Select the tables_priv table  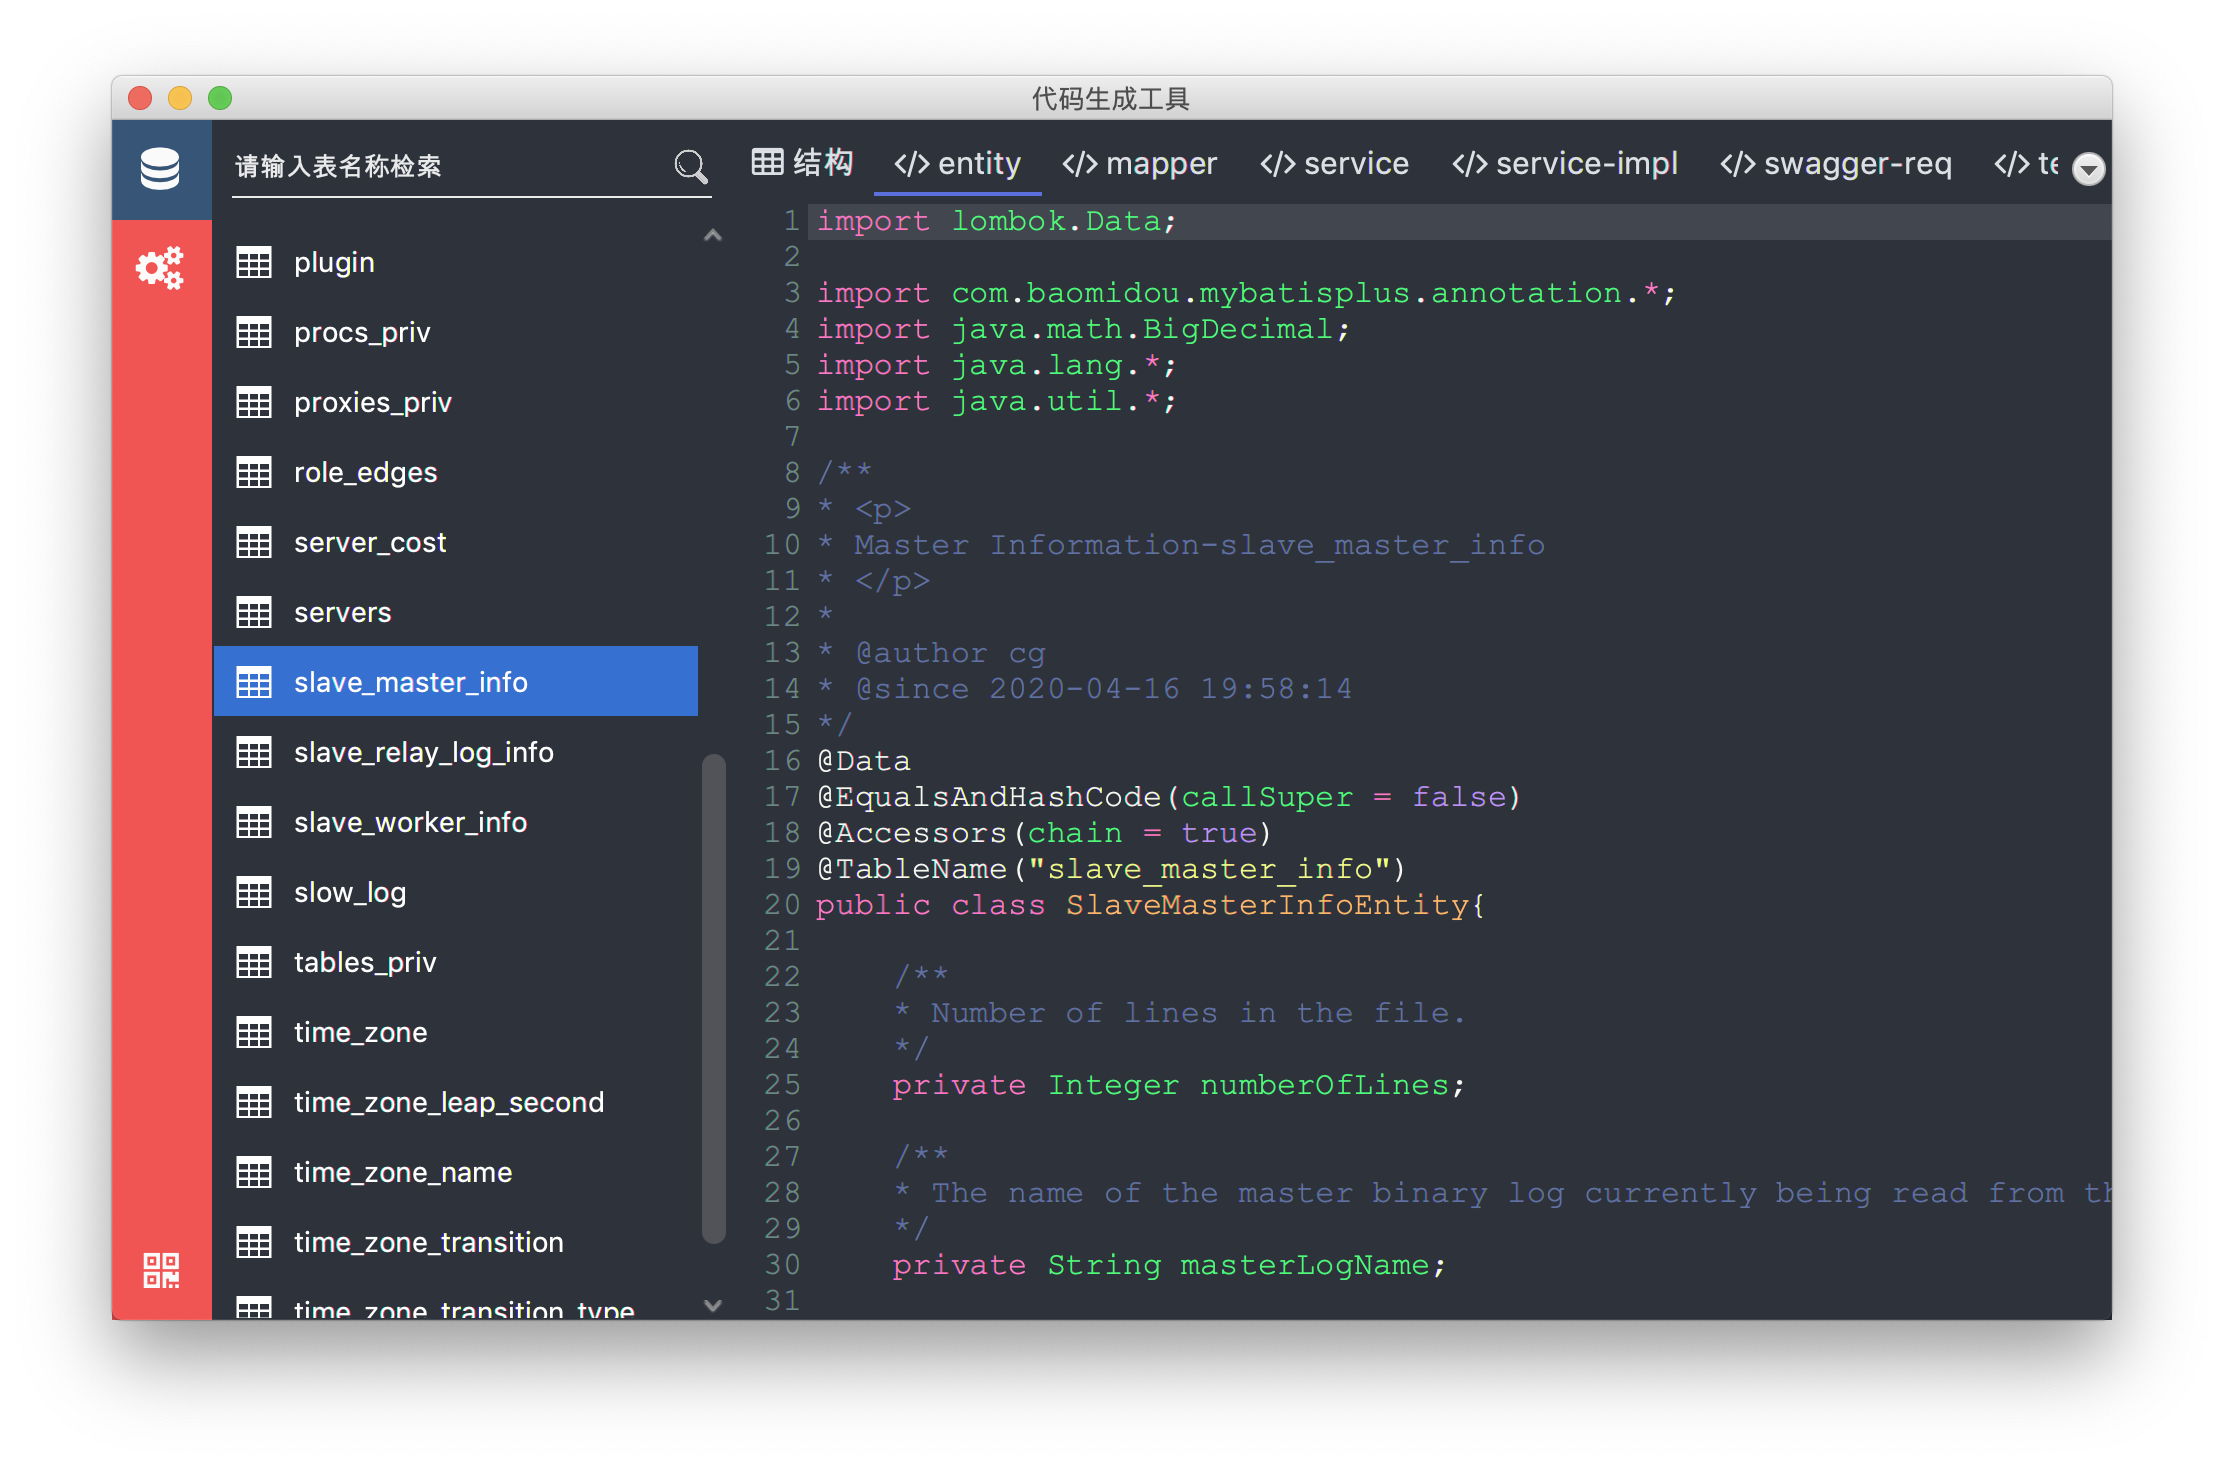coord(365,962)
